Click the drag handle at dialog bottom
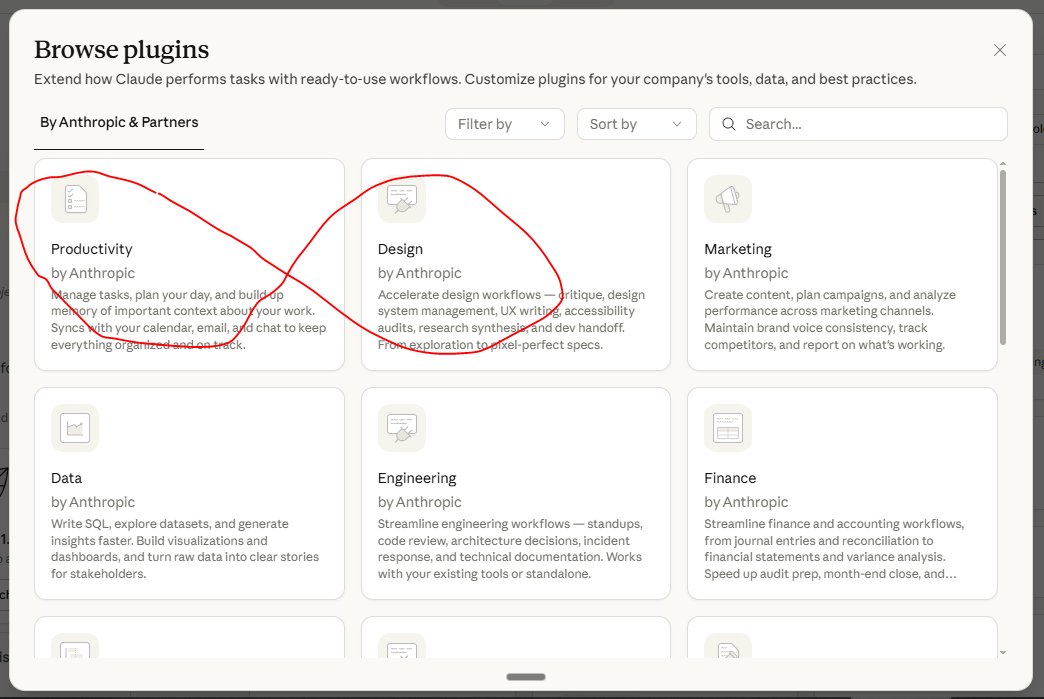 tap(526, 677)
